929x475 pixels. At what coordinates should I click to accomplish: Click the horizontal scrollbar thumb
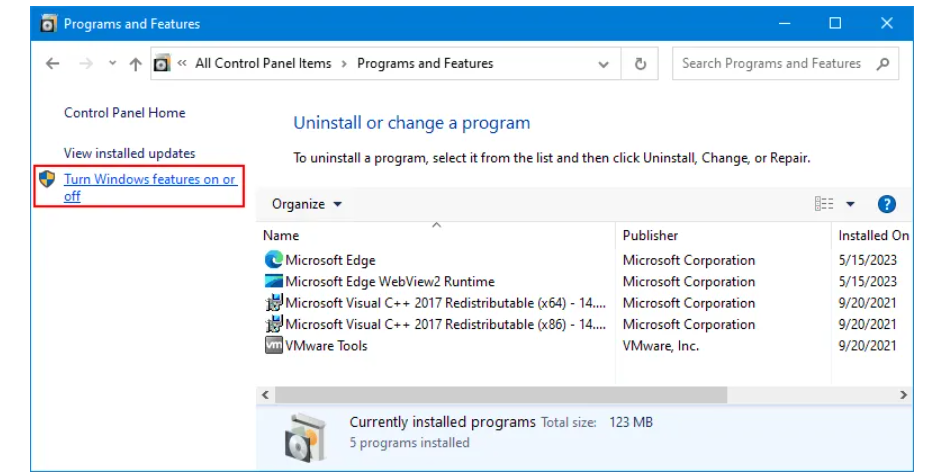click(x=501, y=394)
